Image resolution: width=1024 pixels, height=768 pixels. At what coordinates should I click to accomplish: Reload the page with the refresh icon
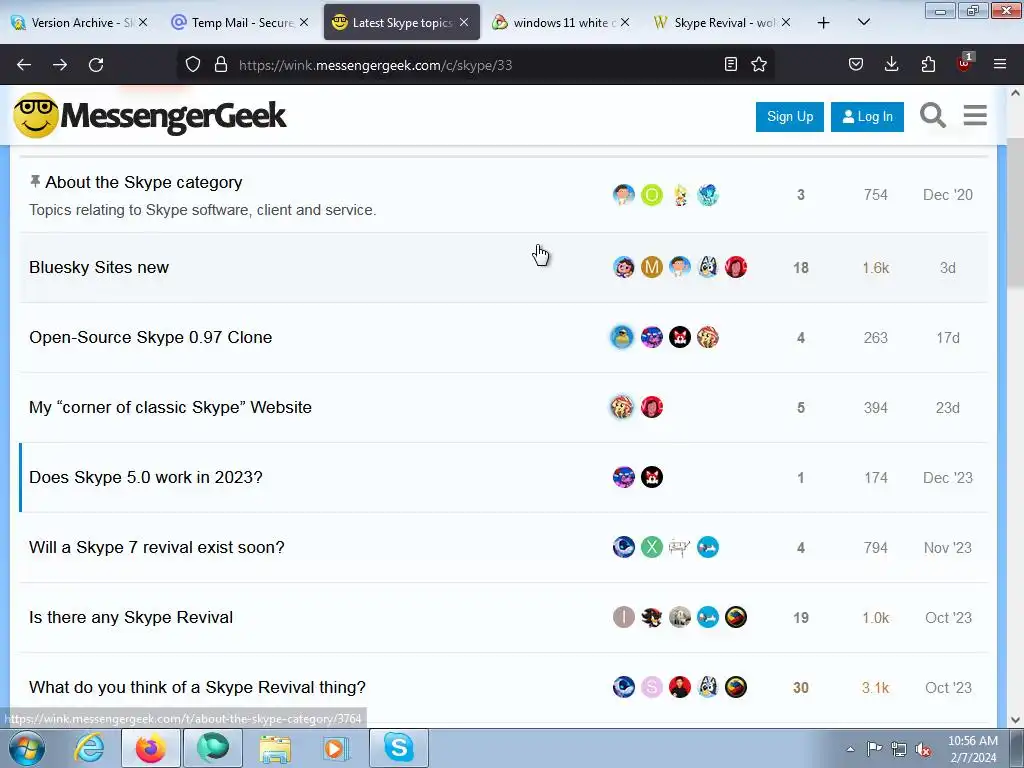coord(96,65)
